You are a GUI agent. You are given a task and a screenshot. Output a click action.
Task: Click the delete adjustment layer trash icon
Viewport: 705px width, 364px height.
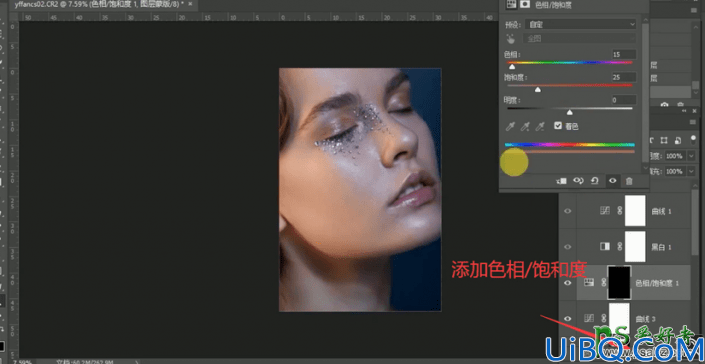point(629,181)
